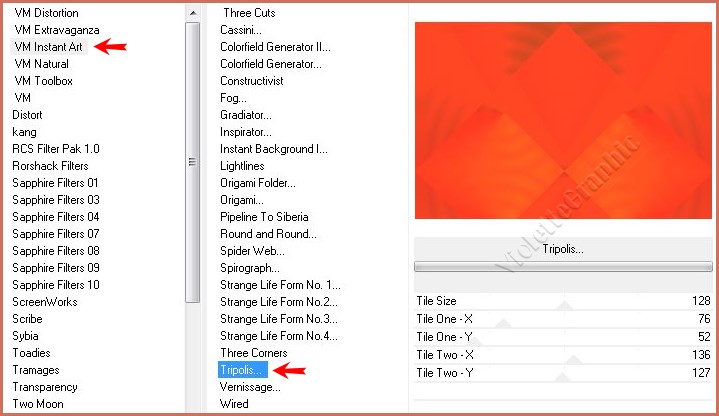
Task: Click the Tile One - X slider
Action: [562, 319]
